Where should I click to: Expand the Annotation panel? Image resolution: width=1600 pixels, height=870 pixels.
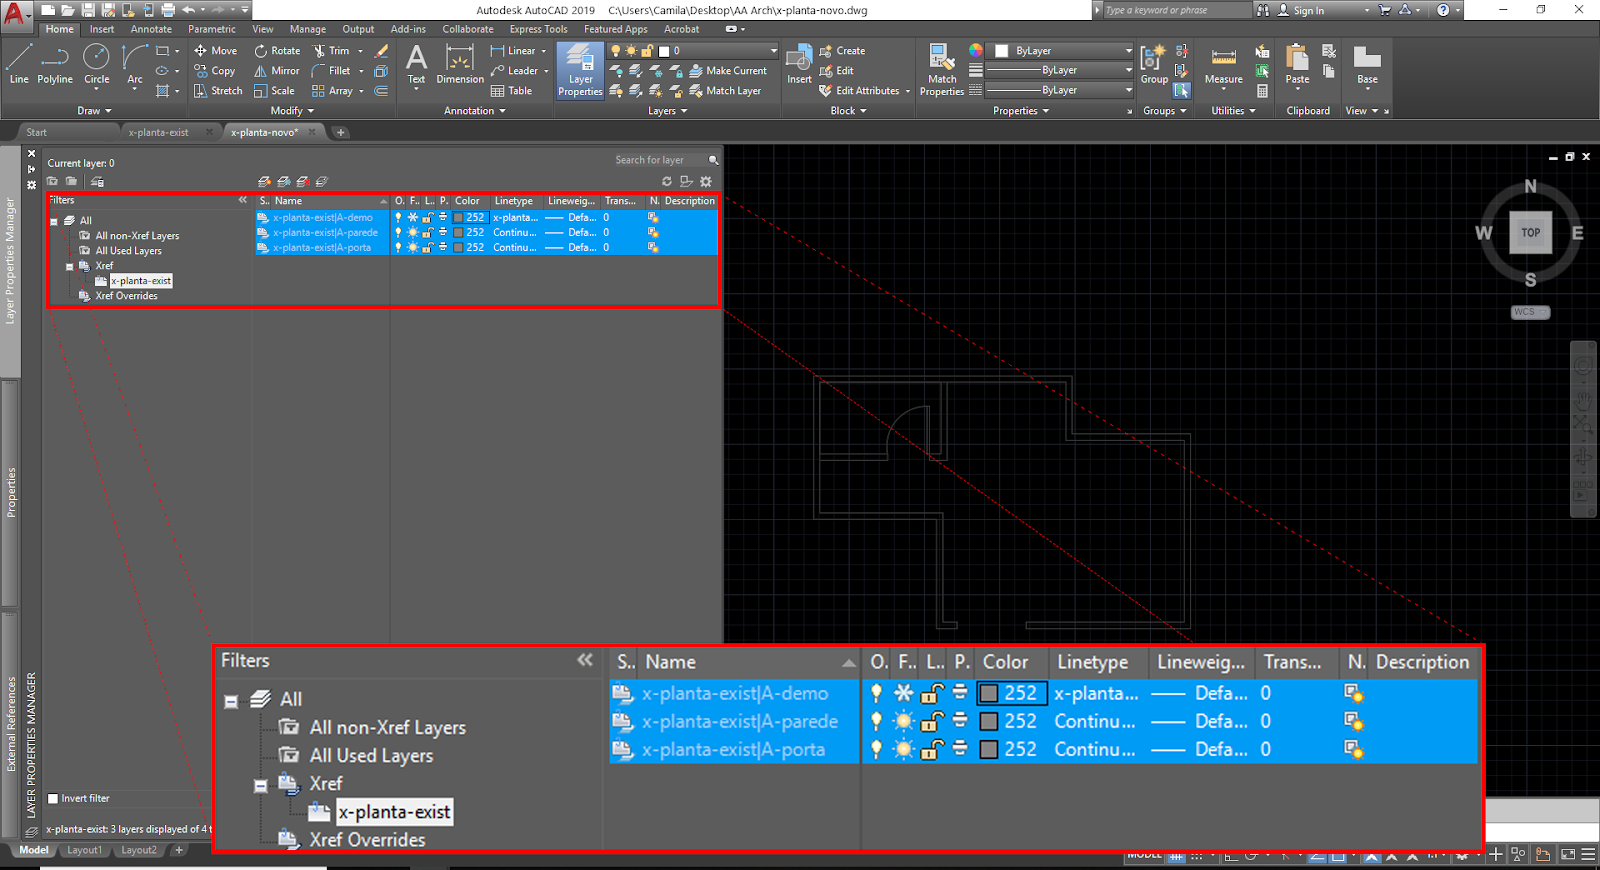coord(474,111)
